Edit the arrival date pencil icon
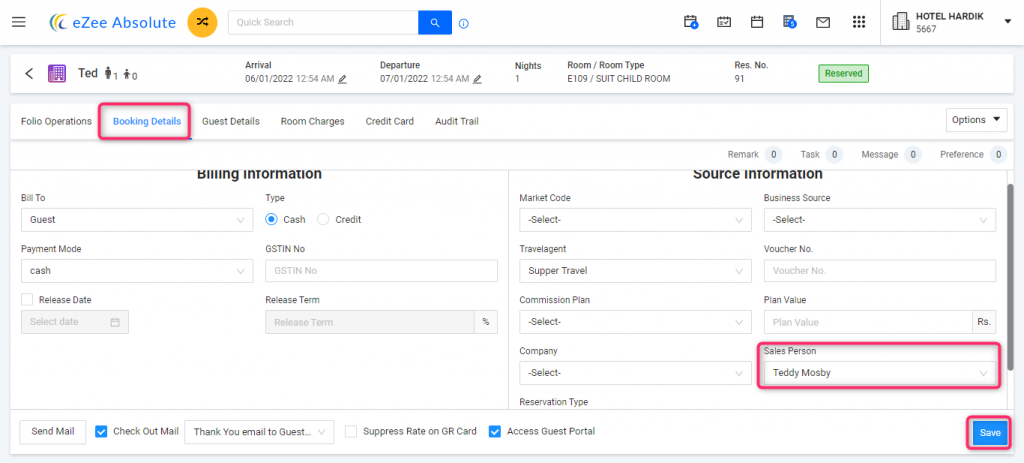Viewport: 1024px width, 463px height. tap(342, 79)
